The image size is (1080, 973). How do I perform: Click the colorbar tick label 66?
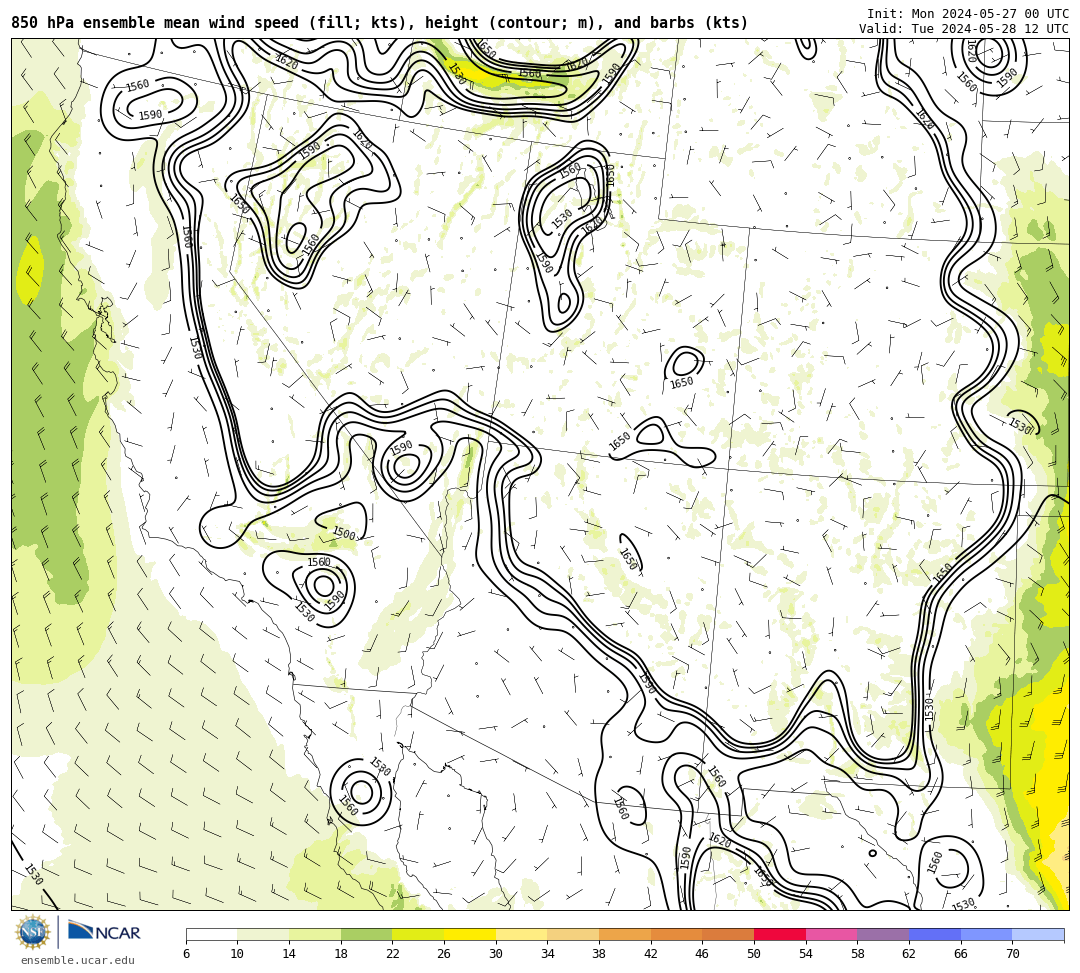[x=961, y=954]
